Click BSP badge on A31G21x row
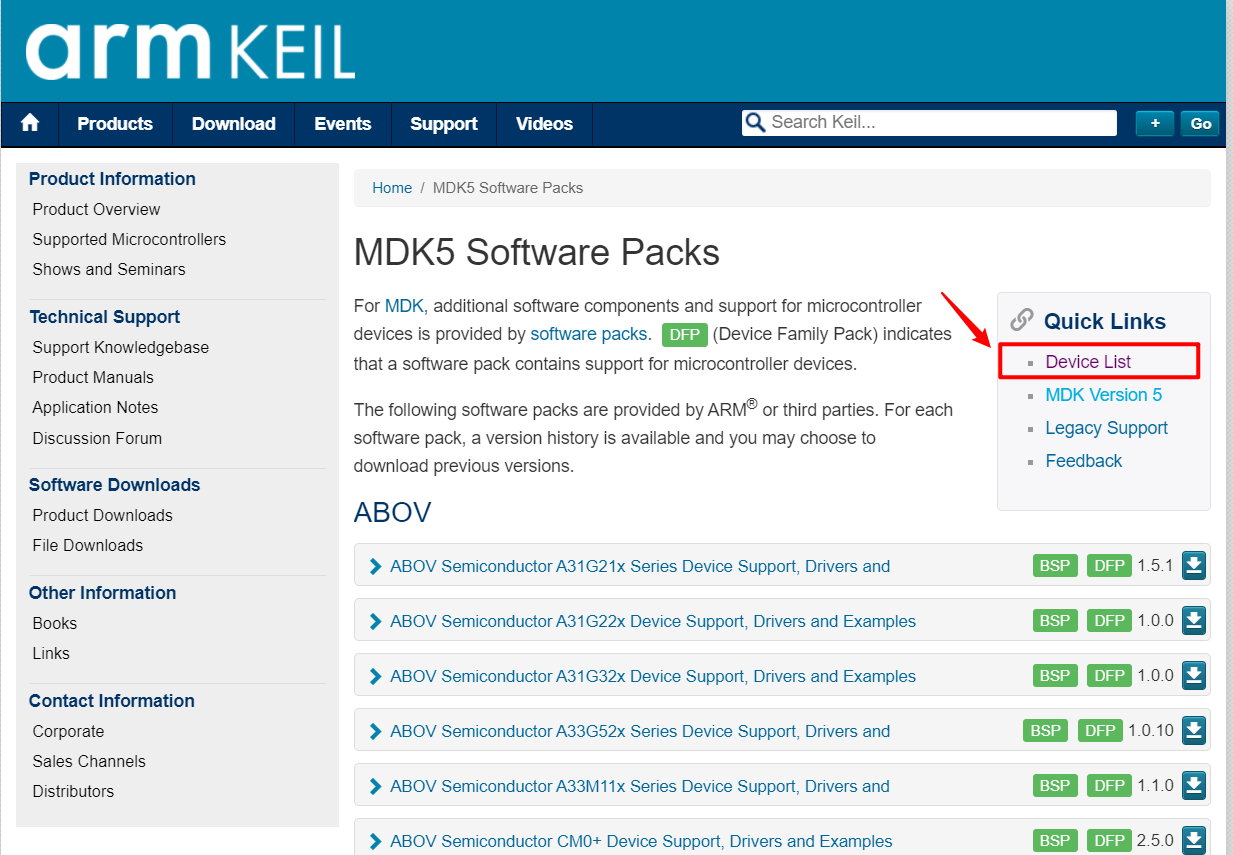The width and height of the screenshot is (1233, 855). click(1055, 566)
